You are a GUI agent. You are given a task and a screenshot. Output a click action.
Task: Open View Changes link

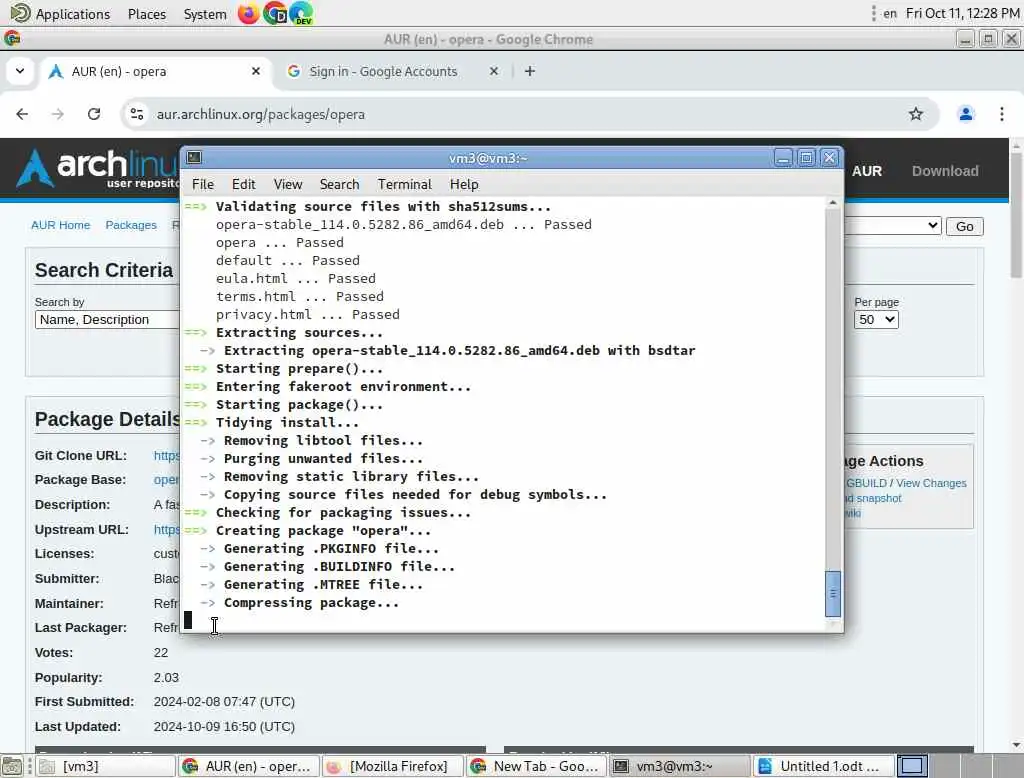(x=931, y=483)
